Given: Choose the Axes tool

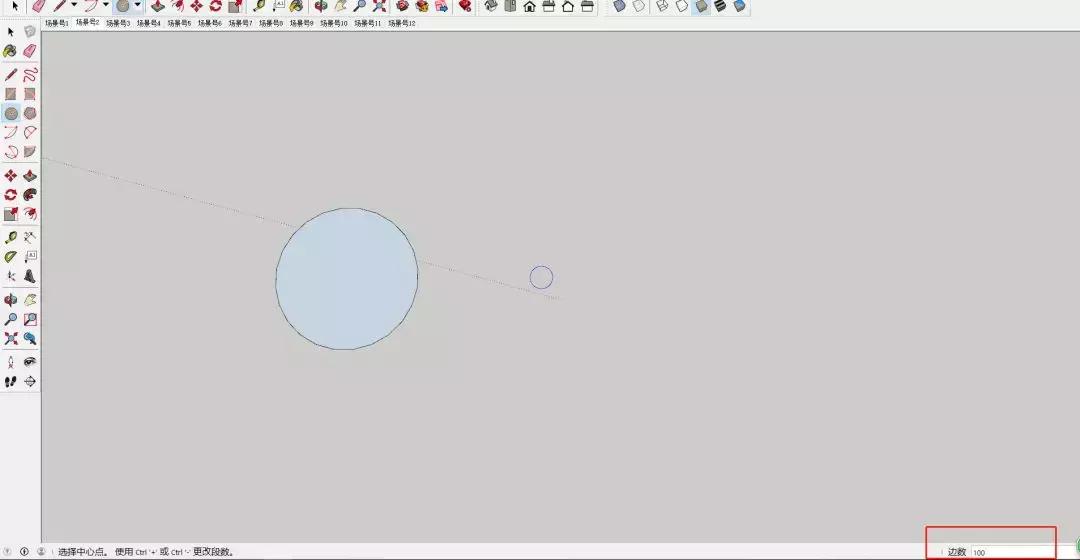Looking at the screenshot, I should click(10, 276).
